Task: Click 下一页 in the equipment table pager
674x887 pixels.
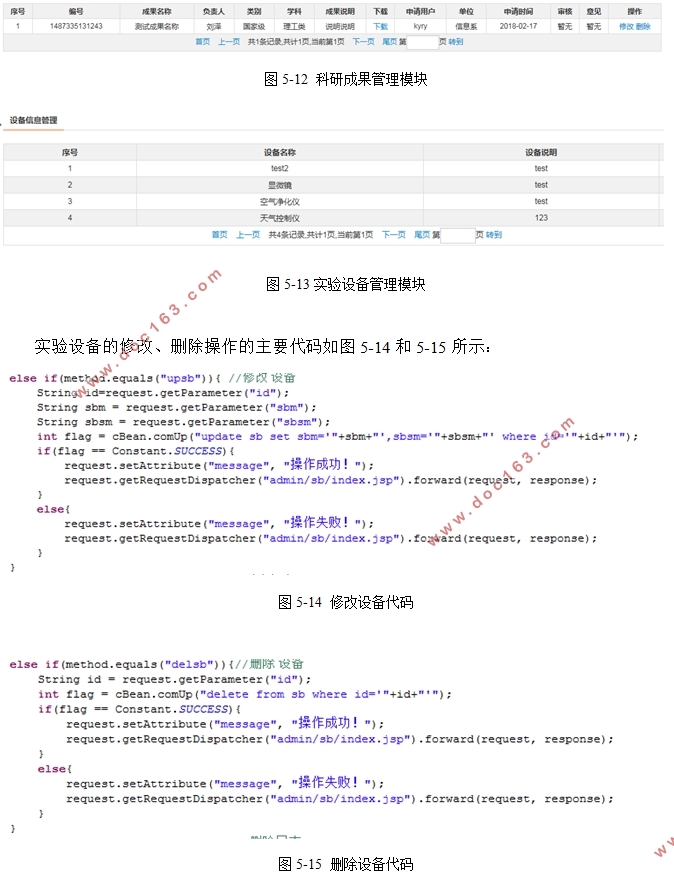Action: click(x=394, y=235)
